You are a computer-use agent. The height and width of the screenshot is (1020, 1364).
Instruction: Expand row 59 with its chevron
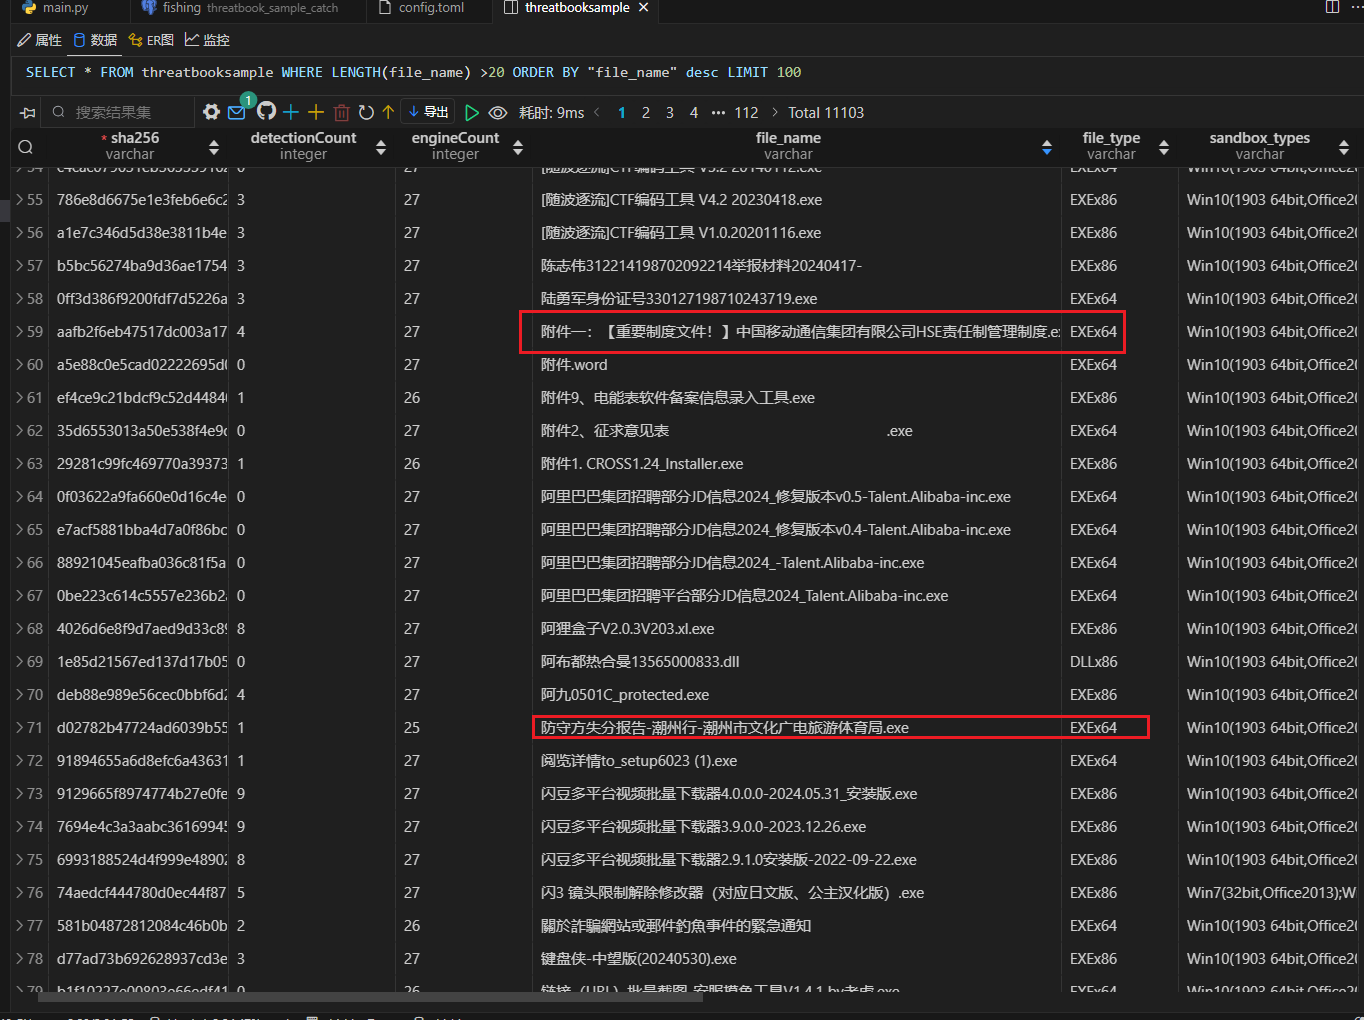pos(19,332)
